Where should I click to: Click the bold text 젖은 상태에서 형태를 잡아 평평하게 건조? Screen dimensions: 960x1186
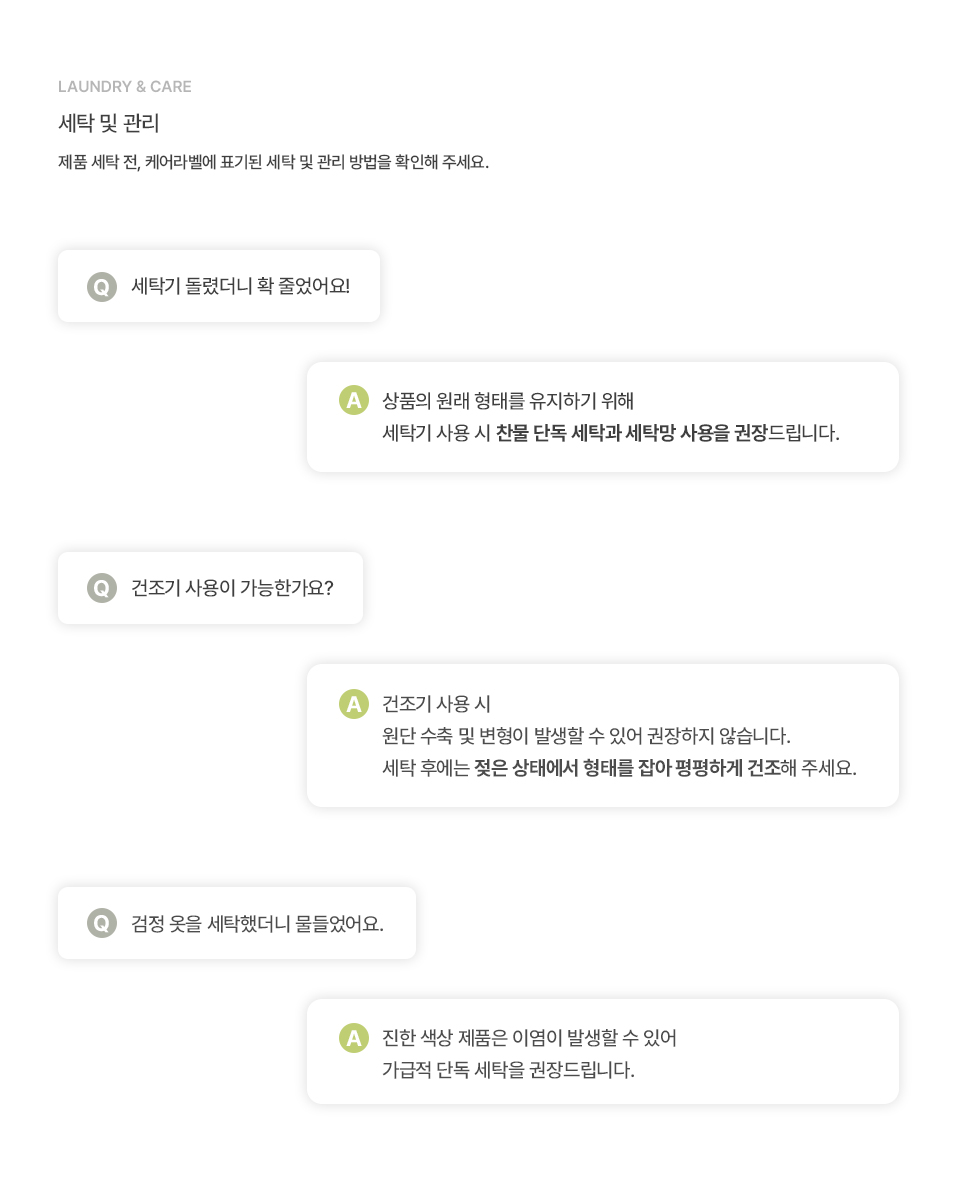pos(627,768)
